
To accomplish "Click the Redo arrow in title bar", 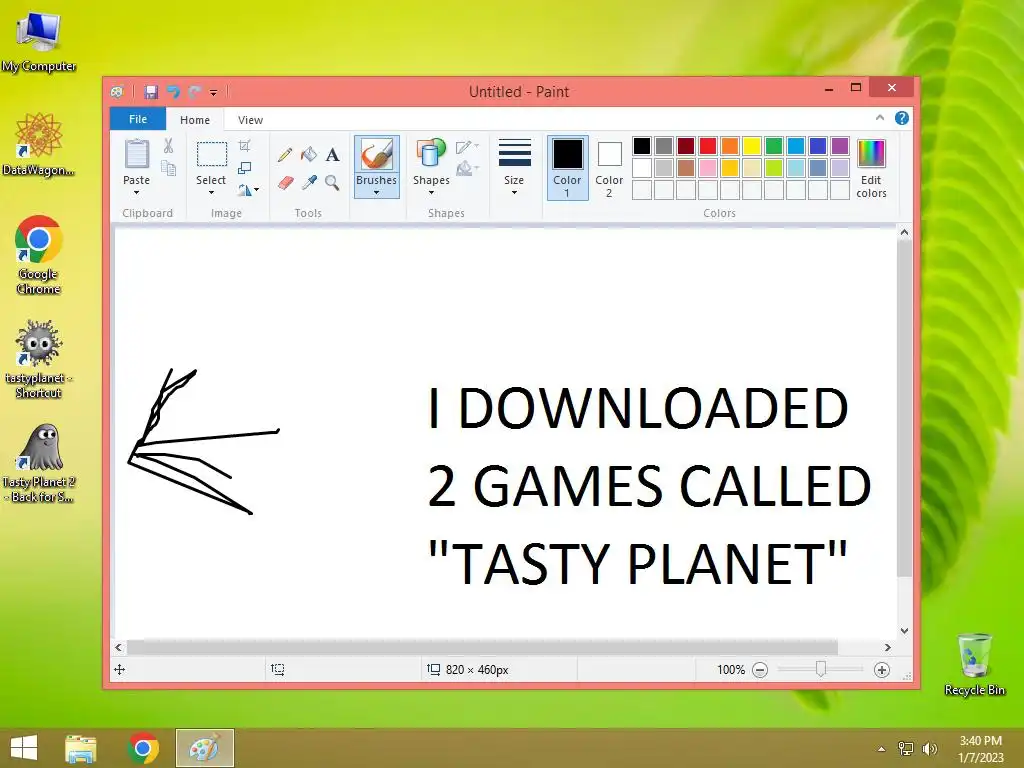I will 194,92.
